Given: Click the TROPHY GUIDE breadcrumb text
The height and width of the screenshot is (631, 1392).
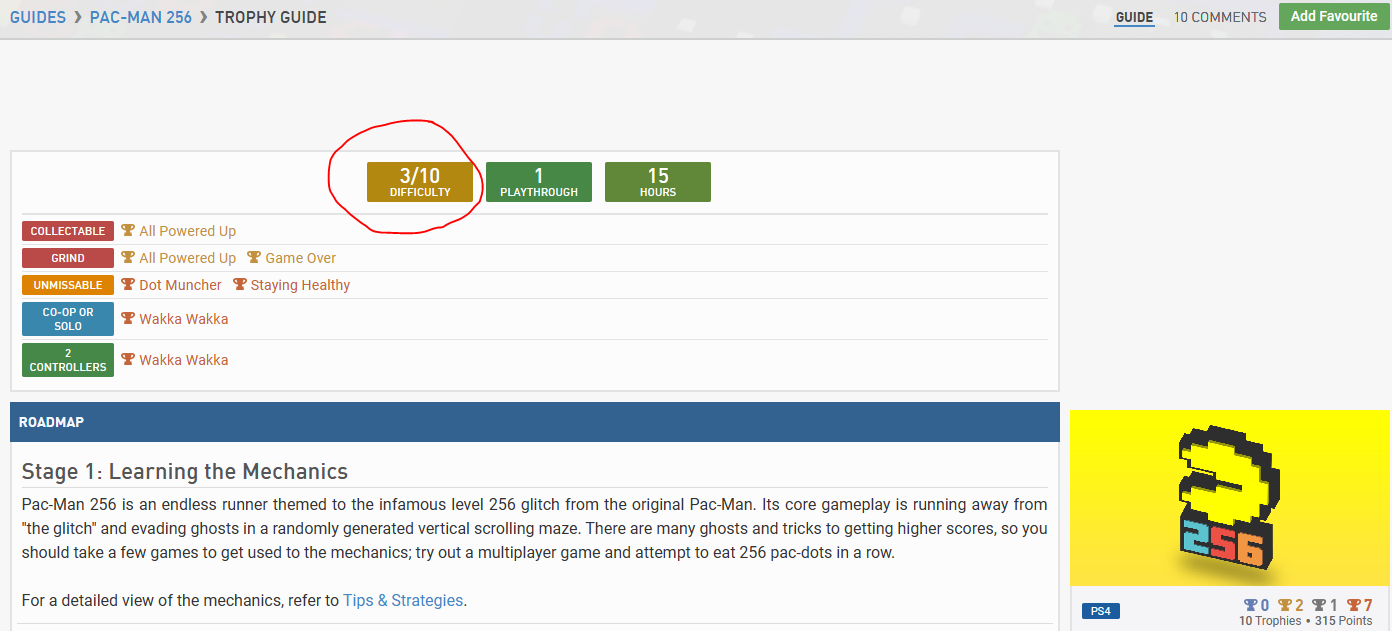Looking at the screenshot, I should click(x=271, y=17).
